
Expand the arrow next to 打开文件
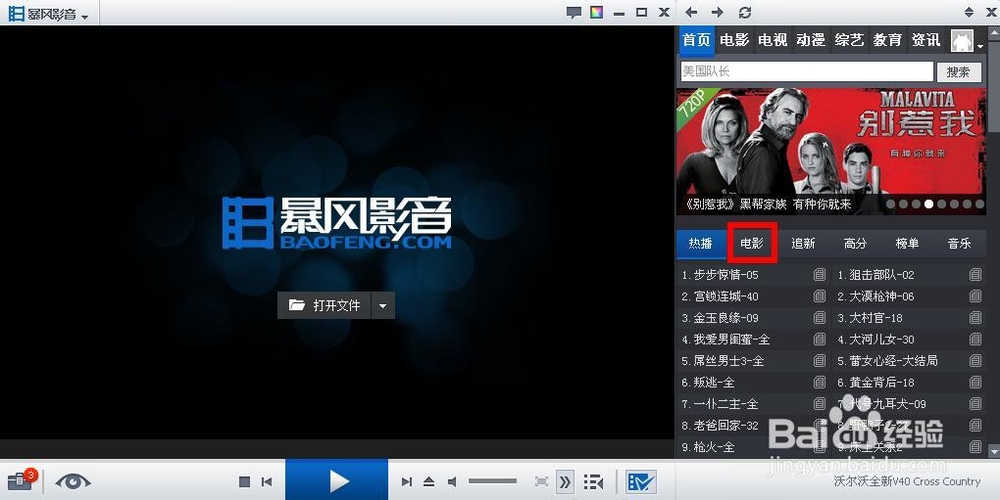[383, 305]
